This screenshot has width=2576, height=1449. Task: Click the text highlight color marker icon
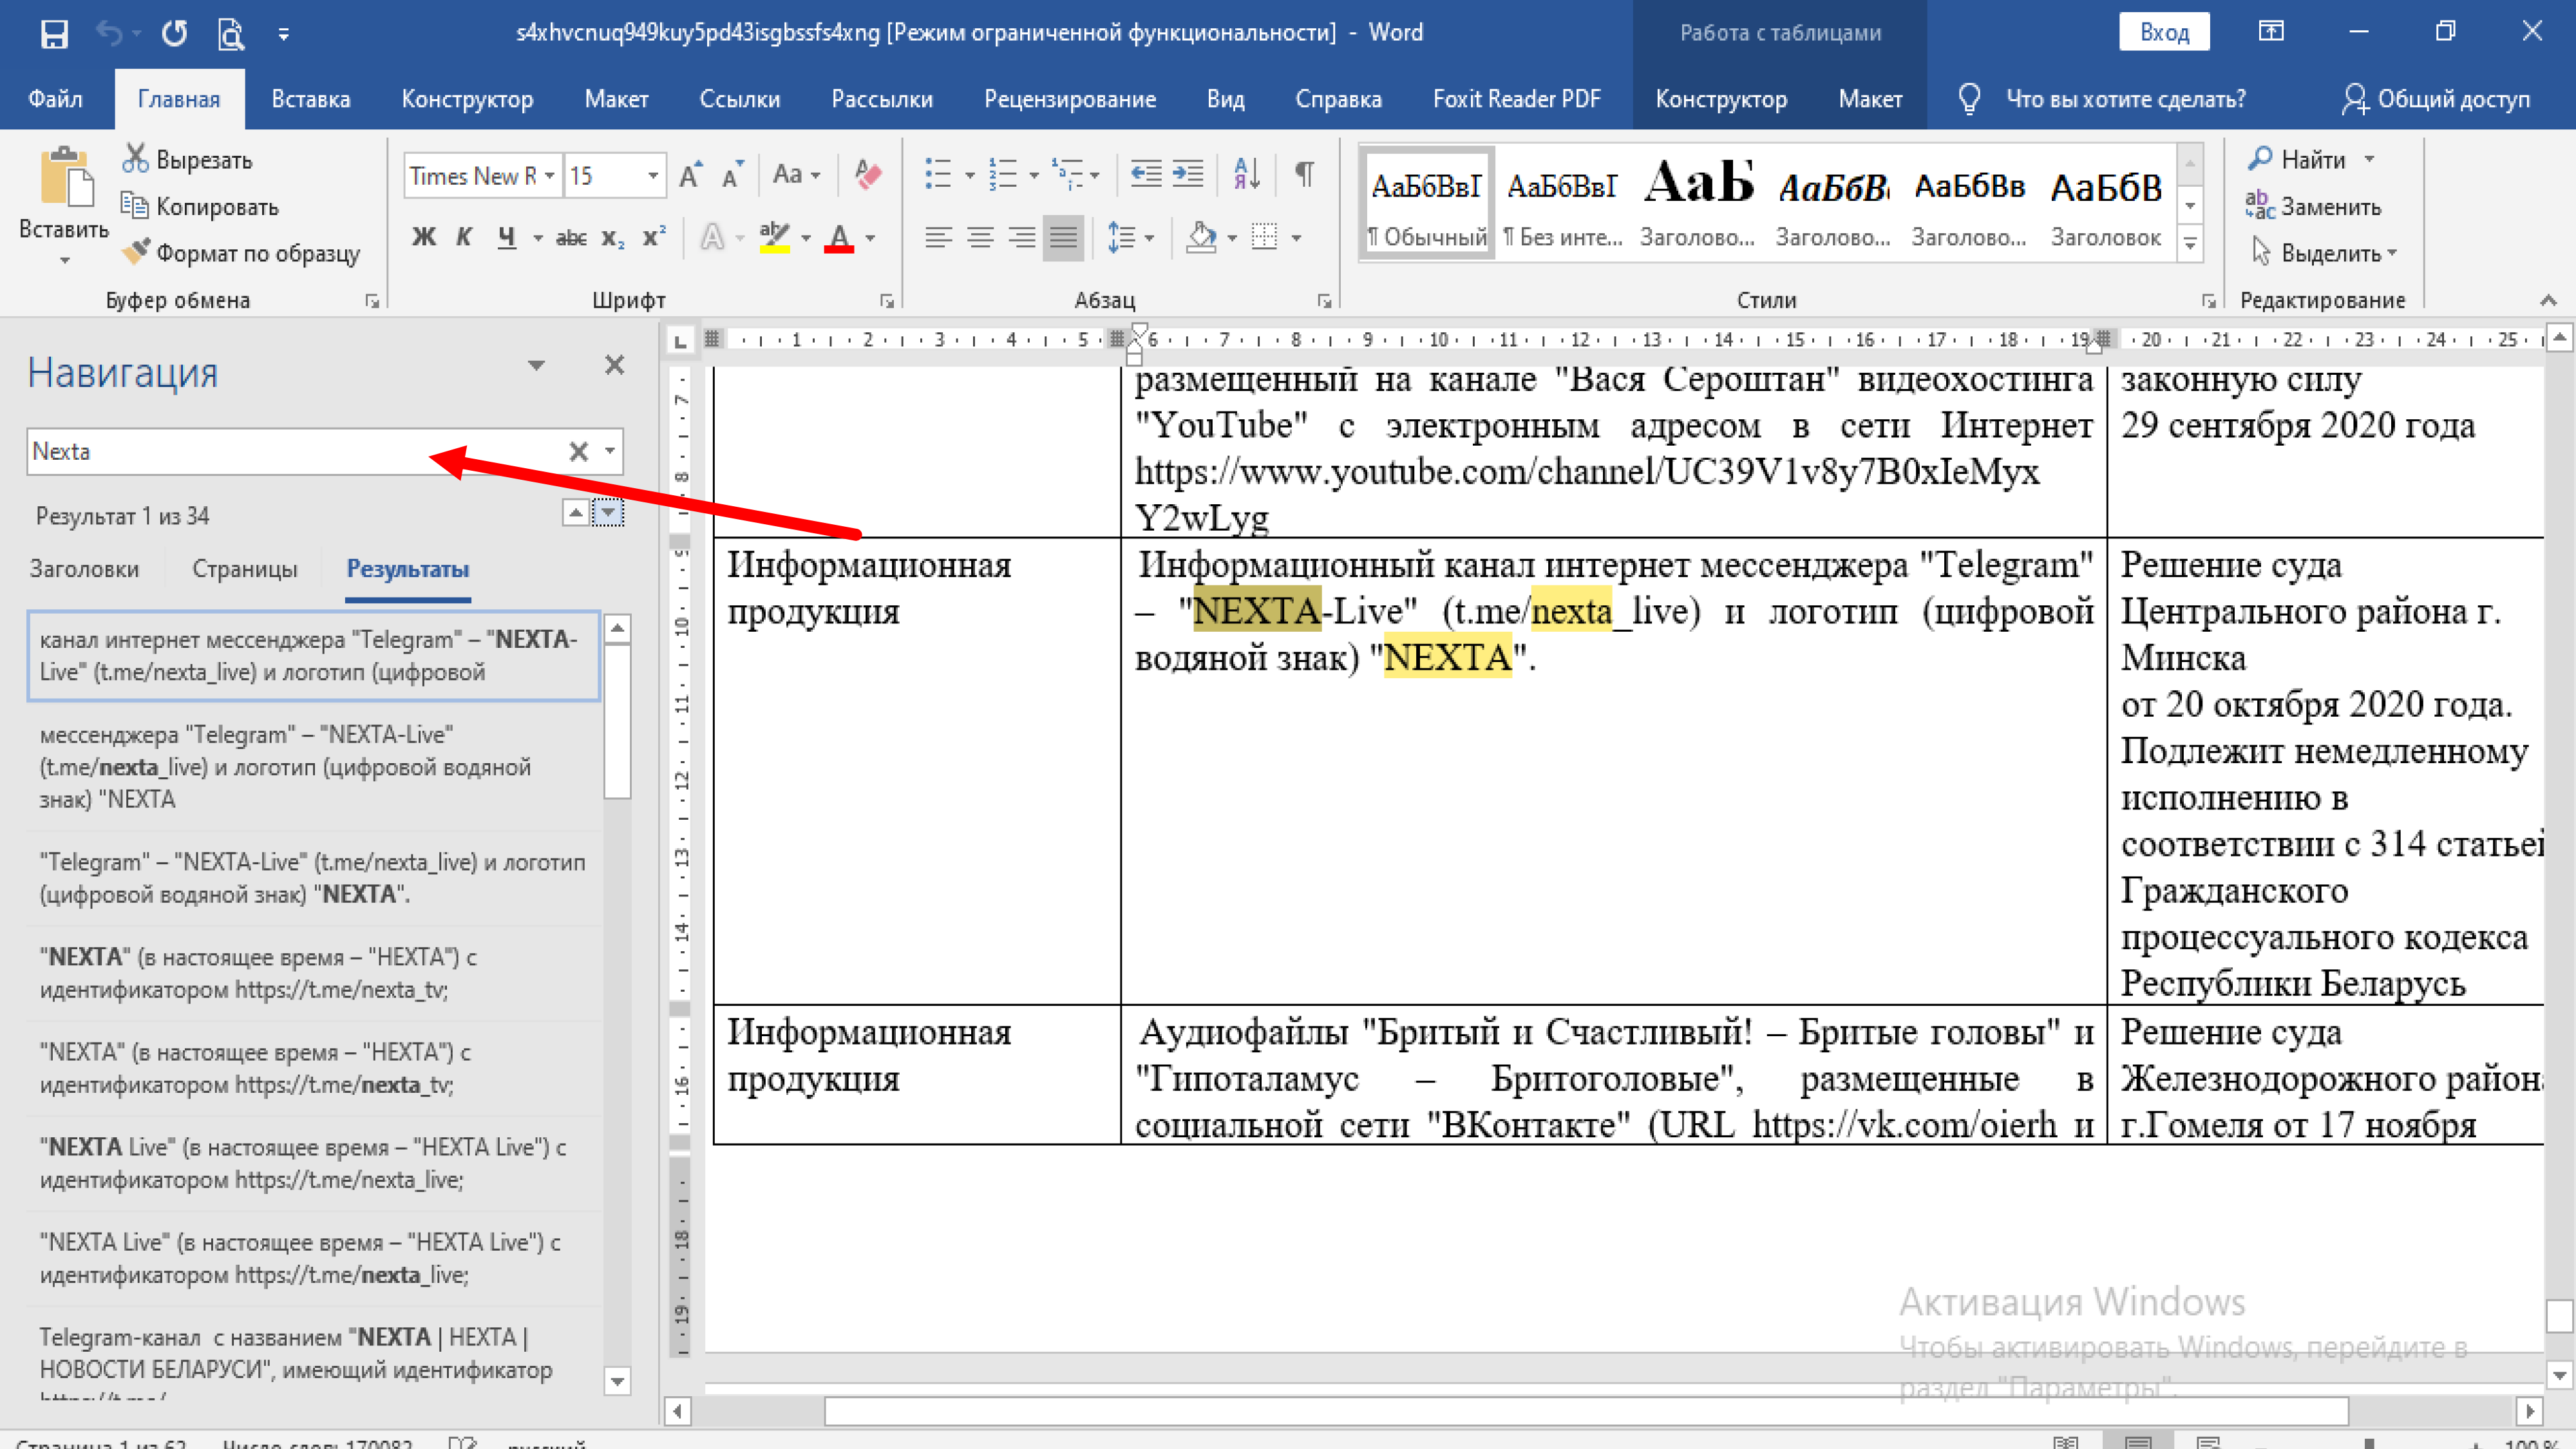(x=774, y=237)
